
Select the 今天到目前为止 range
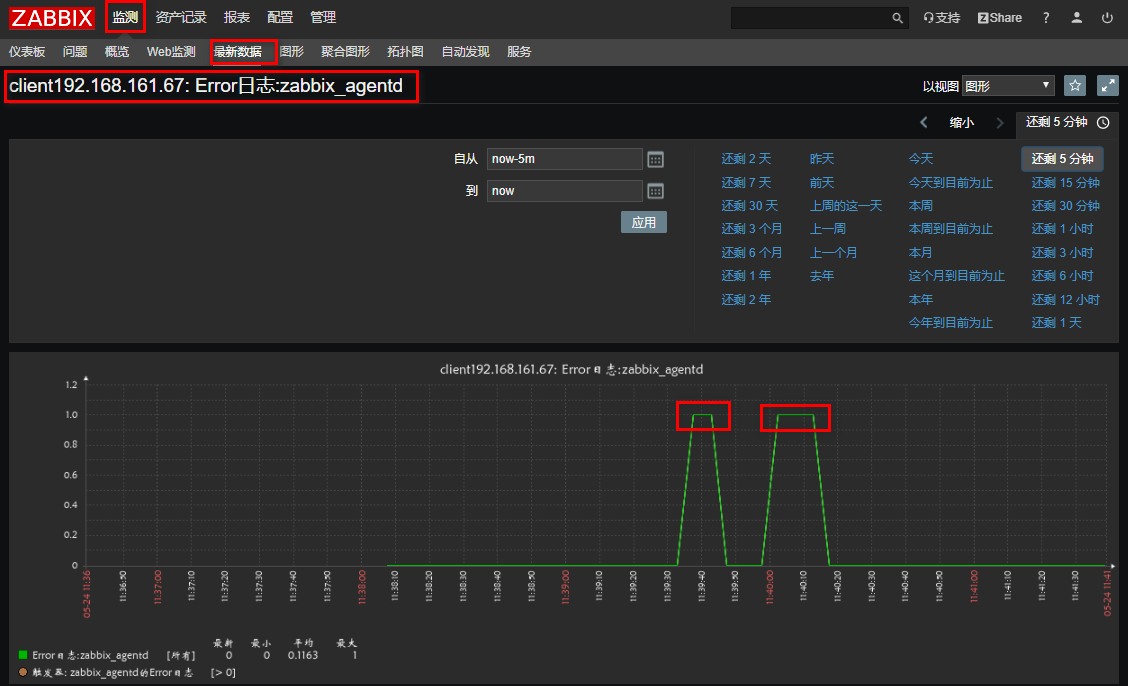tap(950, 183)
